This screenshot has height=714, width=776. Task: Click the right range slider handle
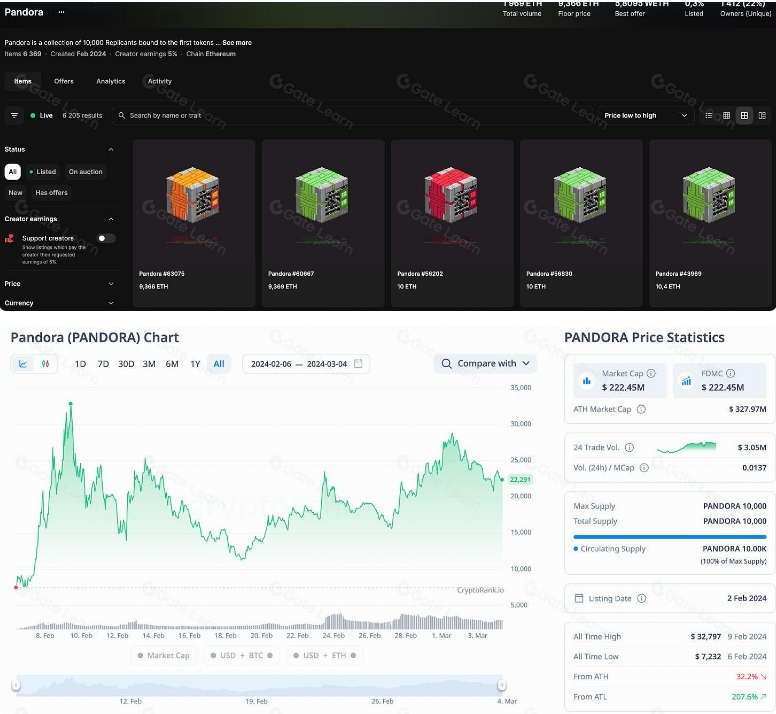pos(502,685)
